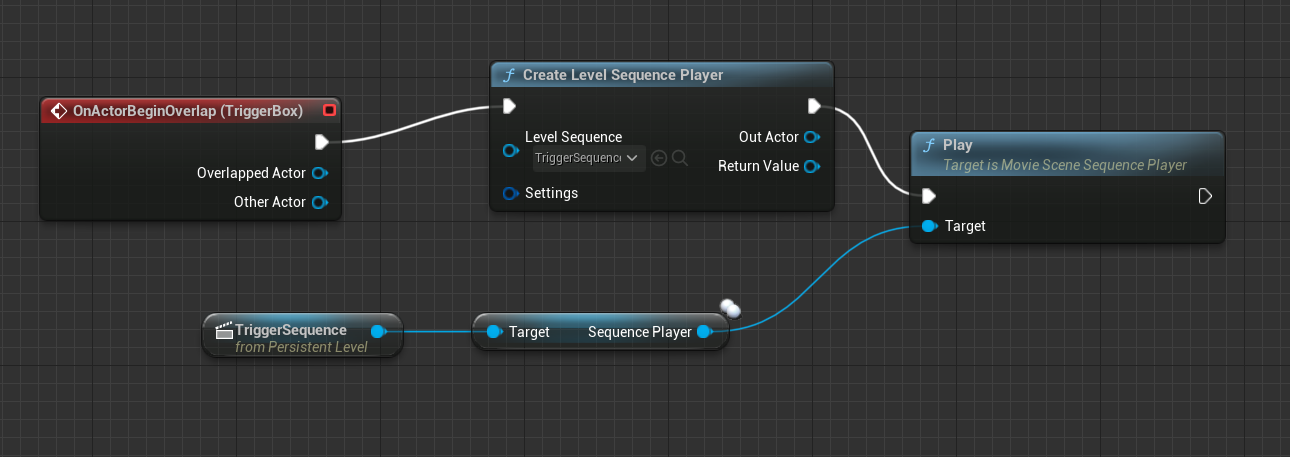This screenshot has height=457, width=1290.
Task: Click the Out Actor output pin
Action: point(811,137)
